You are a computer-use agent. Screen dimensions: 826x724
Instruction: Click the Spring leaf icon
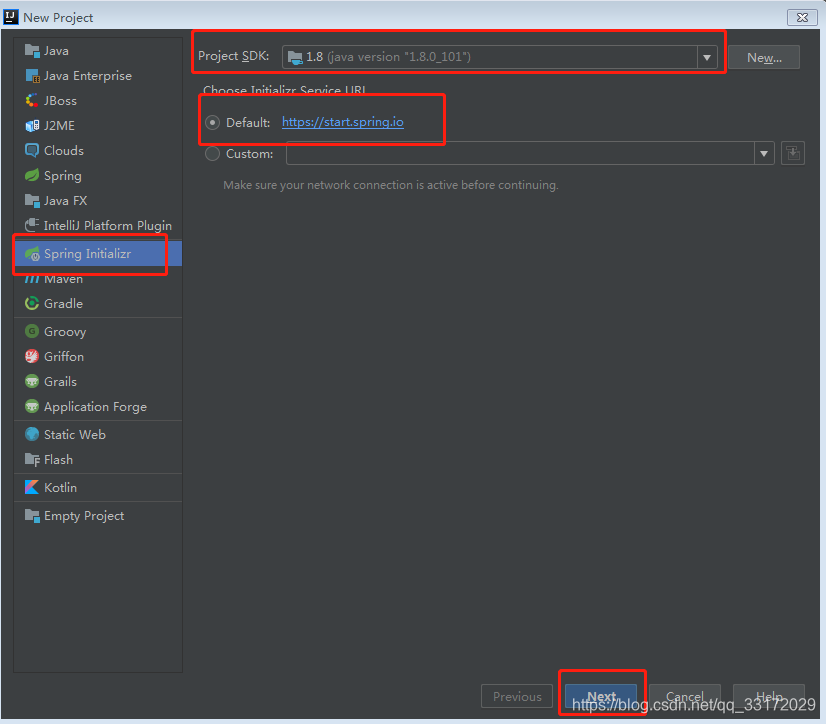pyautogui.click(x=32, y=175)
